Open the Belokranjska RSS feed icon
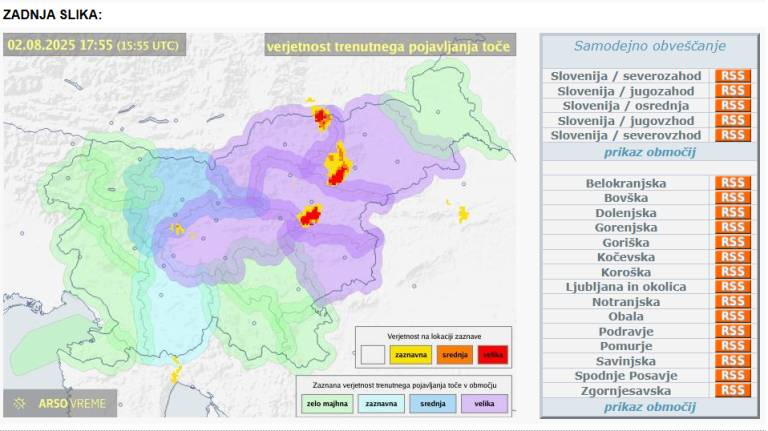 pos(732,183)
